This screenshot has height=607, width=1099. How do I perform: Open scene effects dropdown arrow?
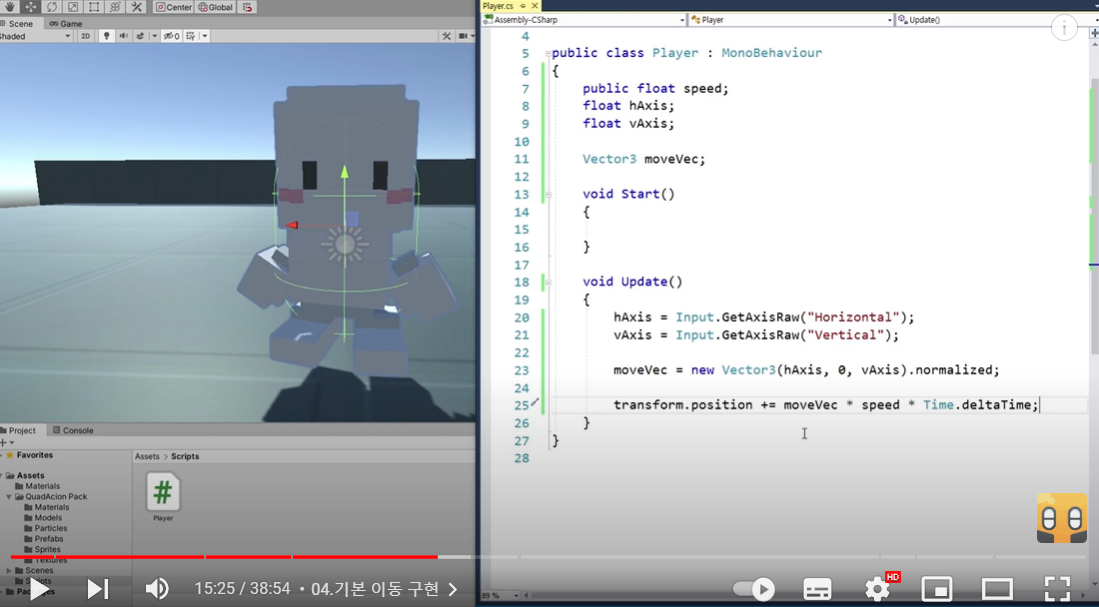point(154,36)
